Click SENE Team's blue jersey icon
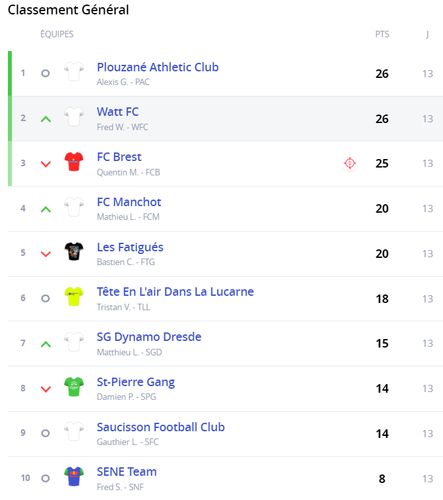The height and width of the screenshot is (500, 443). point(74,476)
